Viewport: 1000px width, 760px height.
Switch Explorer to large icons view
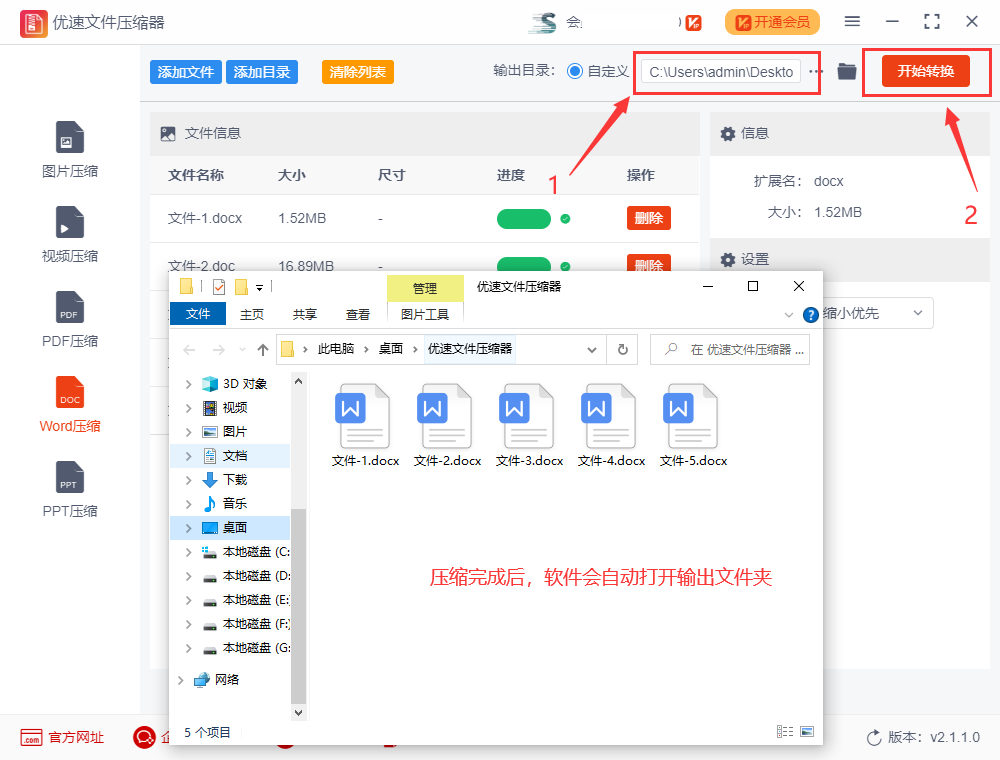(x=807, y=731)
